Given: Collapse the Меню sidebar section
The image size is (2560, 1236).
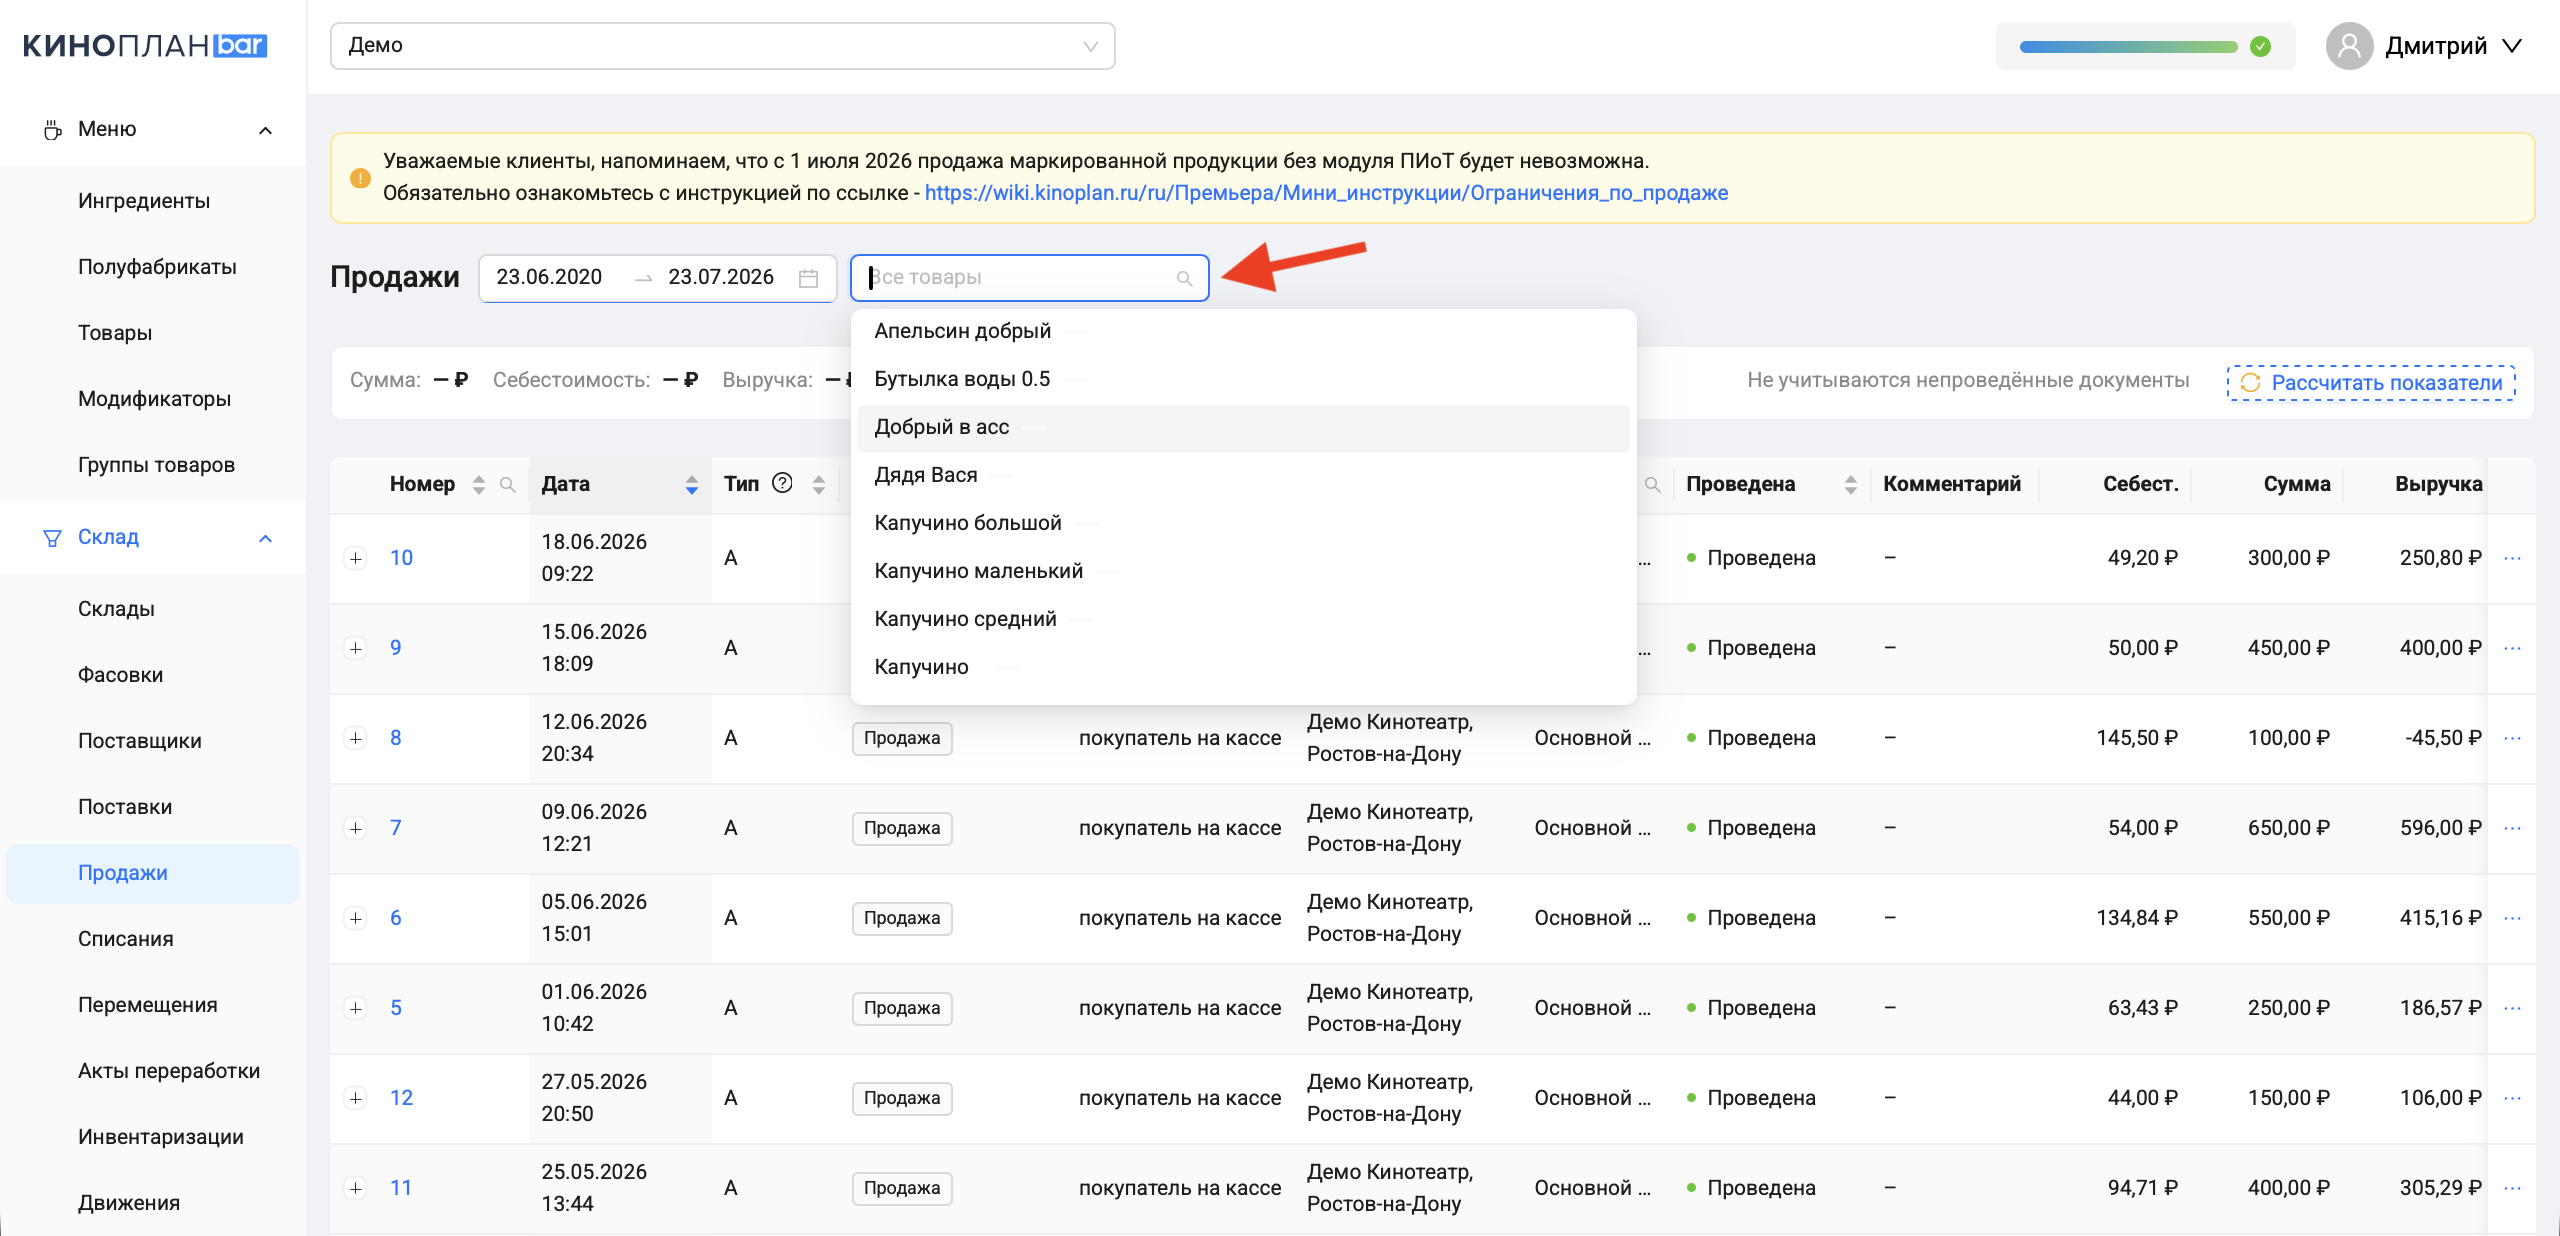Looking at the screenshot, I should 265,130.
